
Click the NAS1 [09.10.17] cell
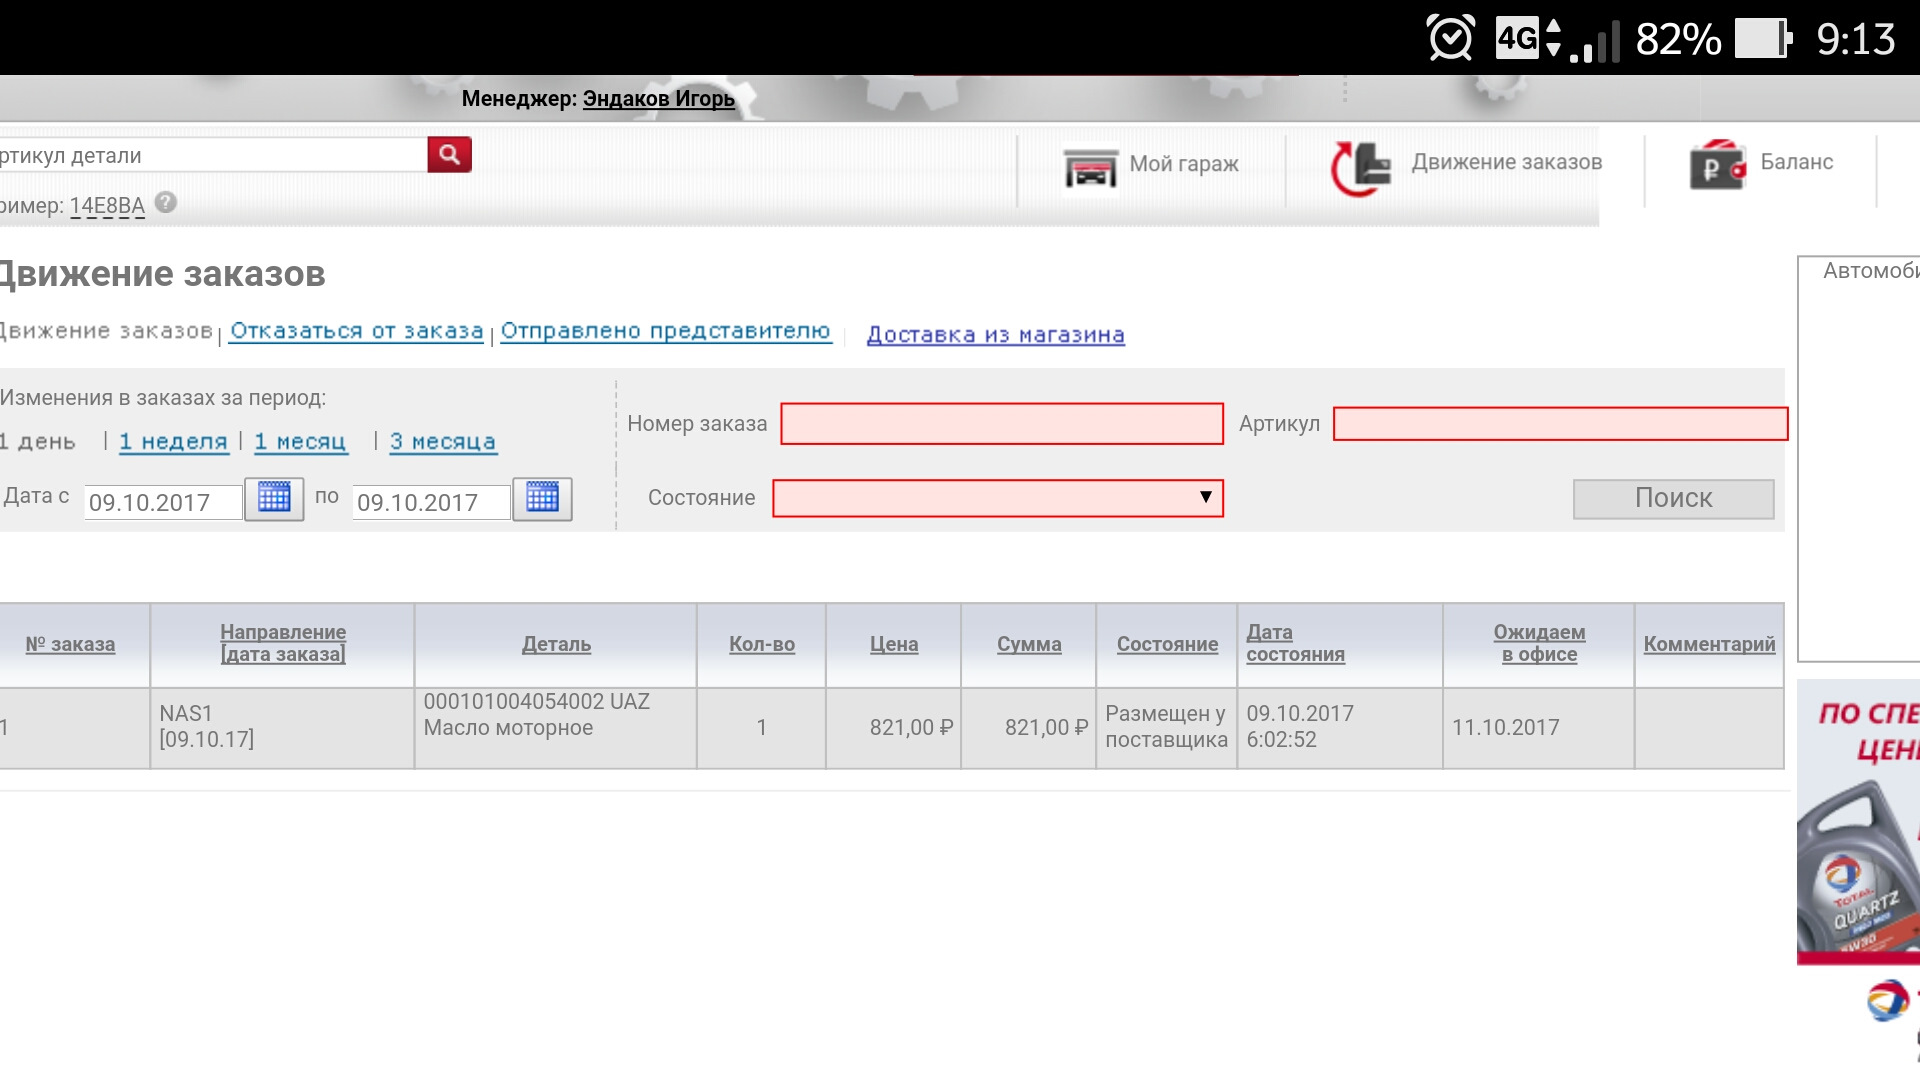click(x=282, y=727)
